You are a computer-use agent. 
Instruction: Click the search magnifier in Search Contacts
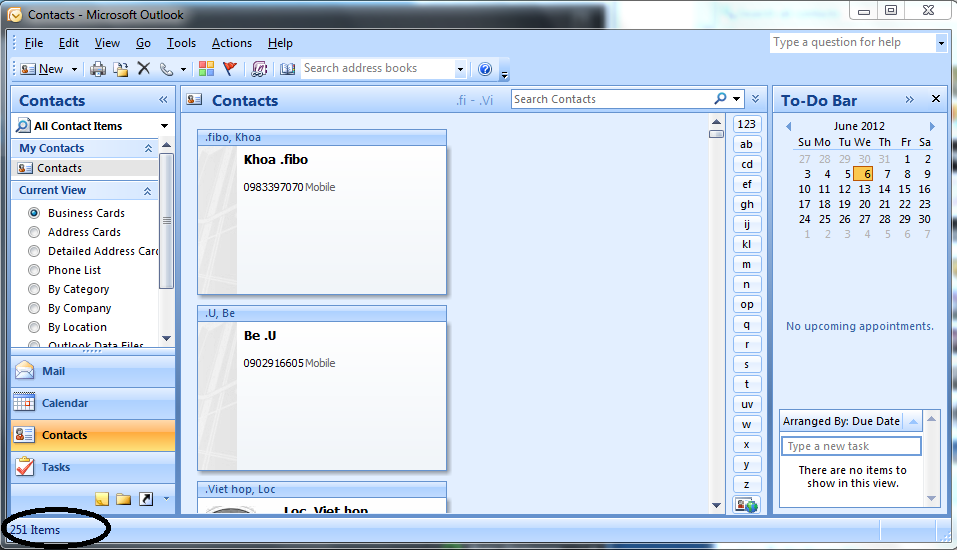(721, 98)
